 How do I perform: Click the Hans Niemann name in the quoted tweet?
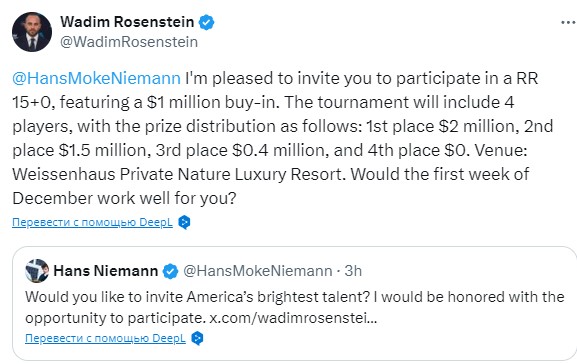(106, 271)
